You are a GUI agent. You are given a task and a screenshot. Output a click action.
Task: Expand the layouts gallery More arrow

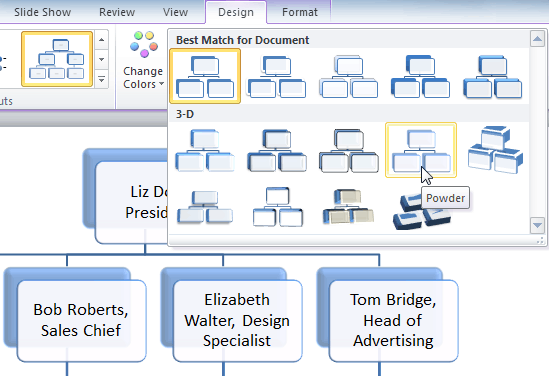[x=102, y=79]
